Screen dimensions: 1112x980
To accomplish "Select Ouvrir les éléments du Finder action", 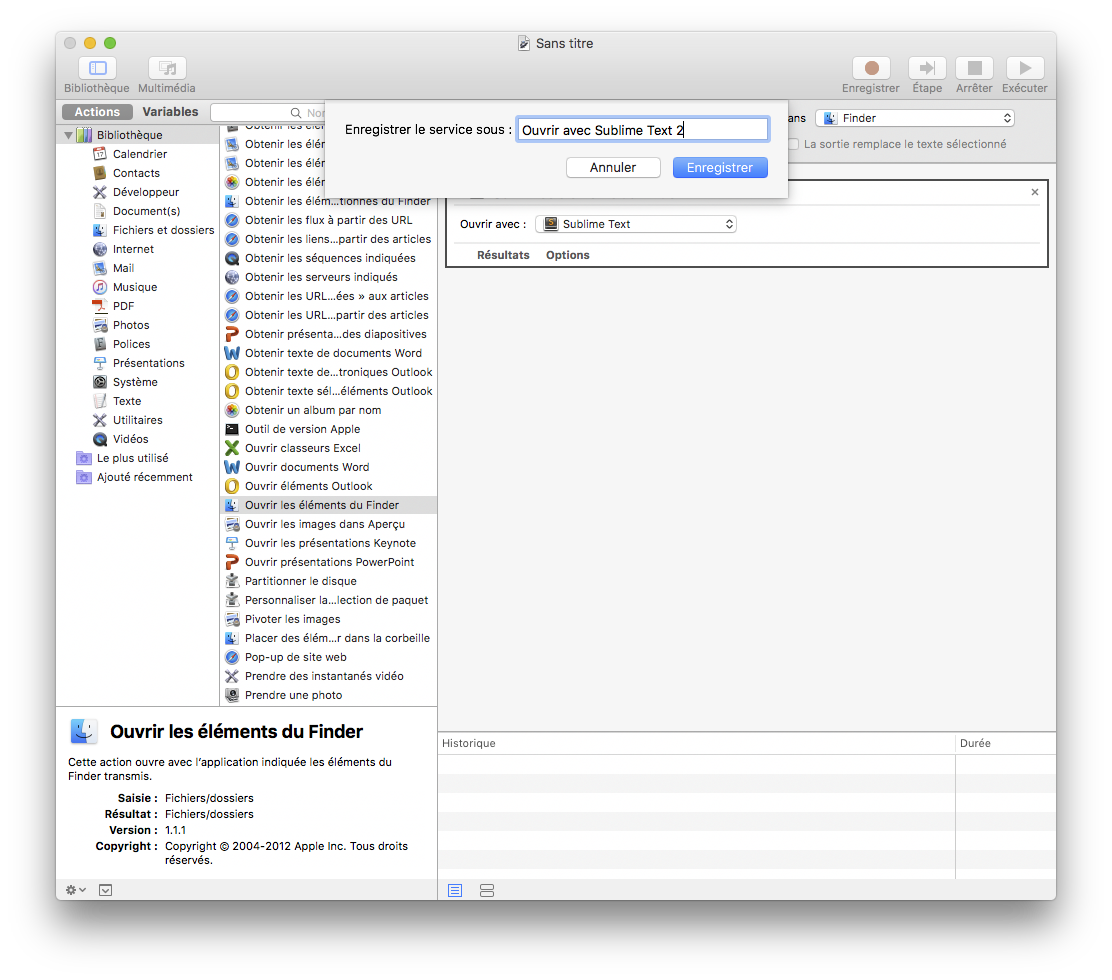I will pyautogui.click(x=329, y=505).
